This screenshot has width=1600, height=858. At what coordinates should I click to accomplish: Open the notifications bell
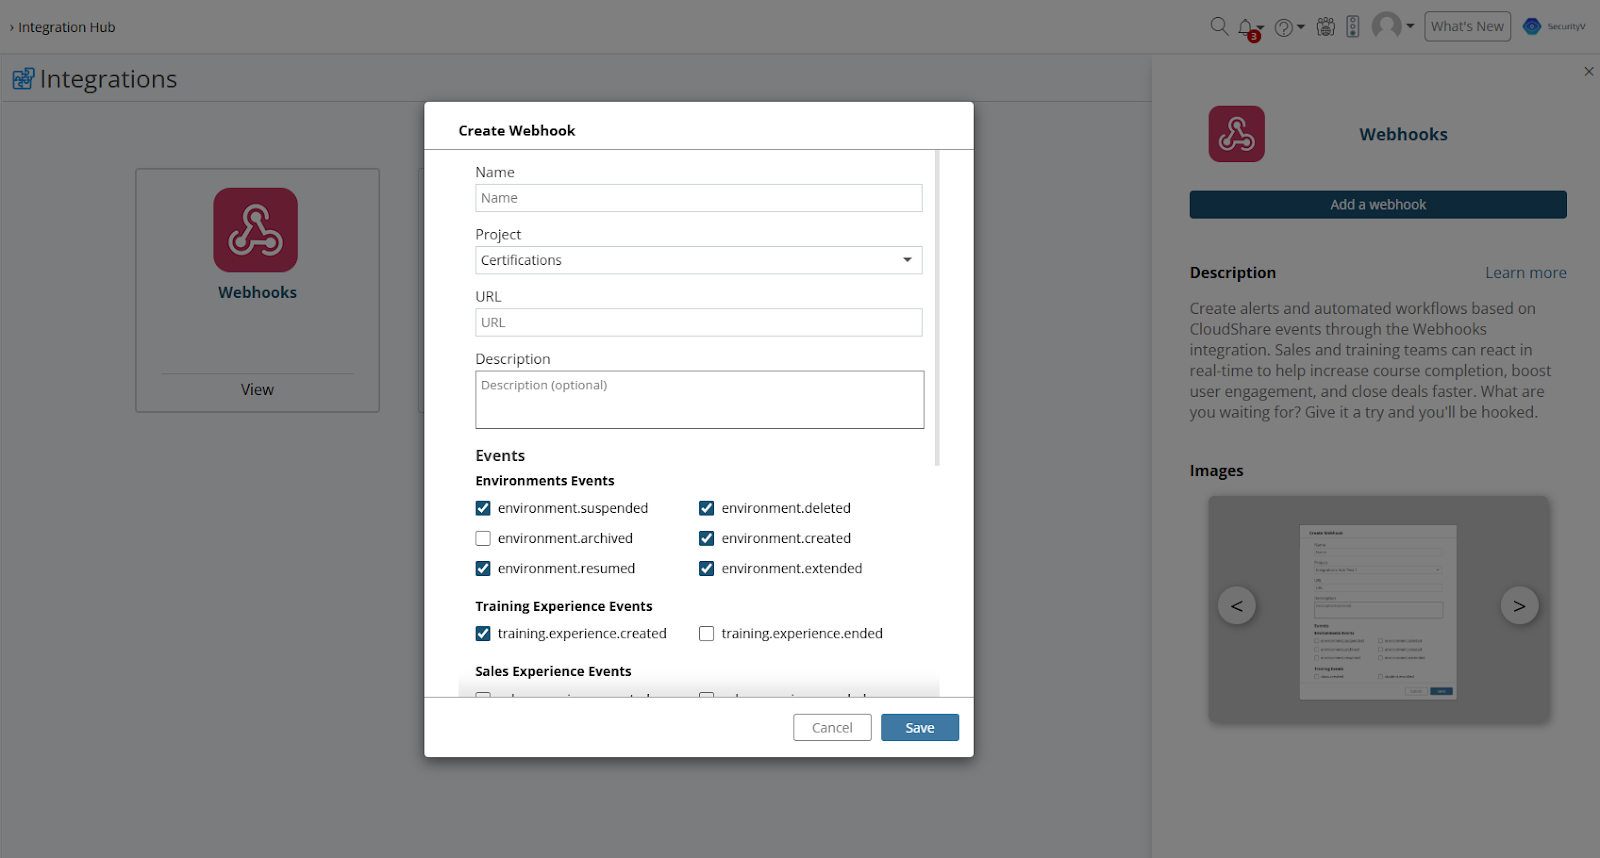click(x=1246, y=27)
